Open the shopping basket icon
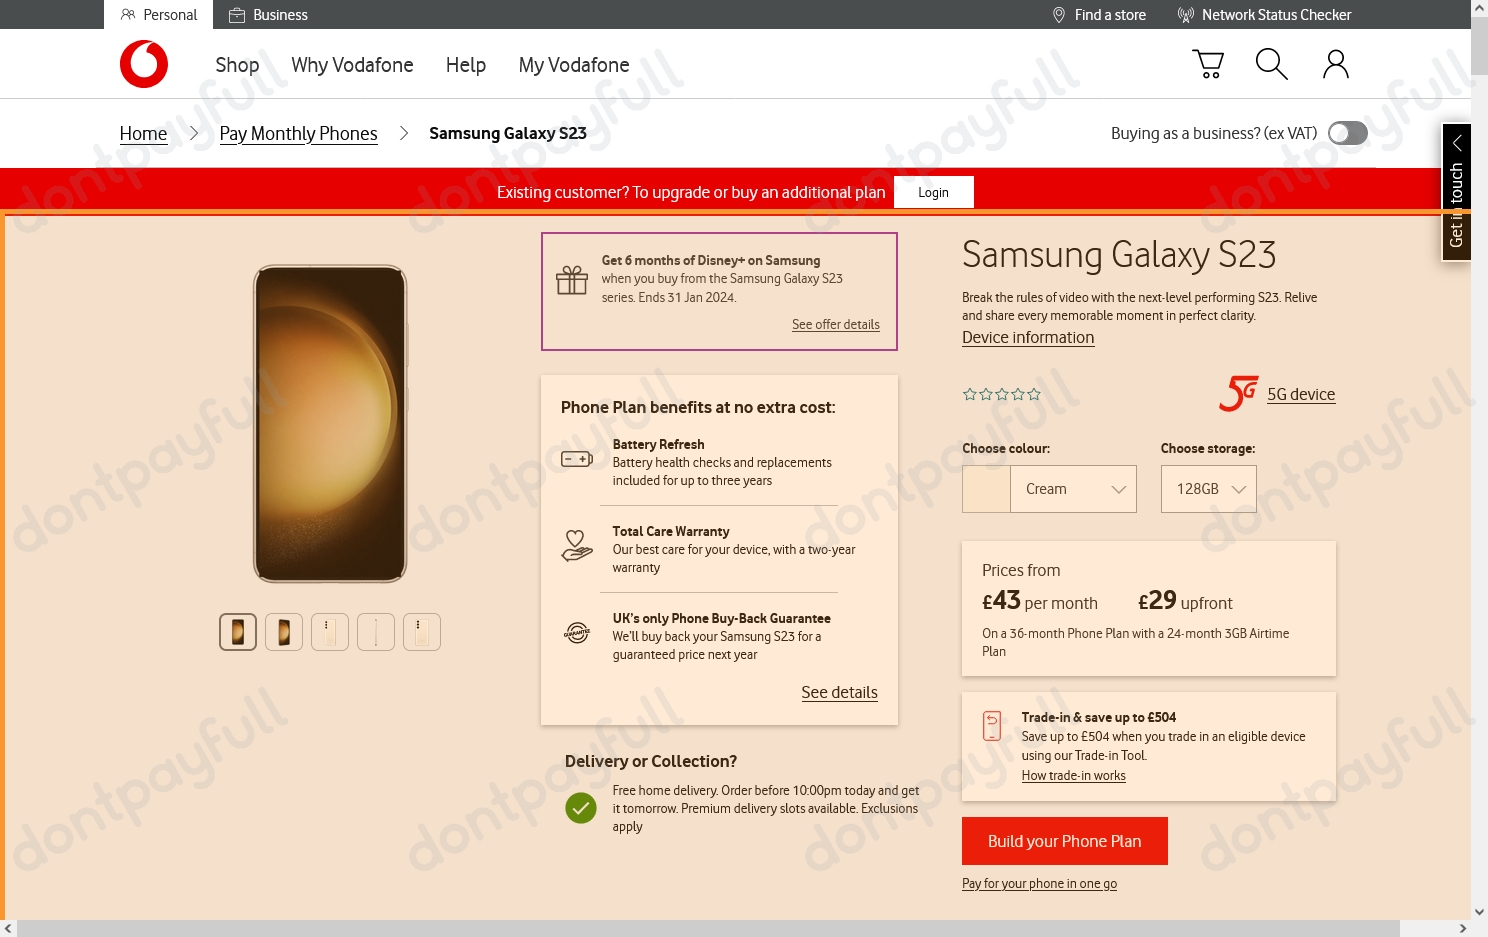The height and width of the screenshot is (937, 1488). click(1208, 64)
